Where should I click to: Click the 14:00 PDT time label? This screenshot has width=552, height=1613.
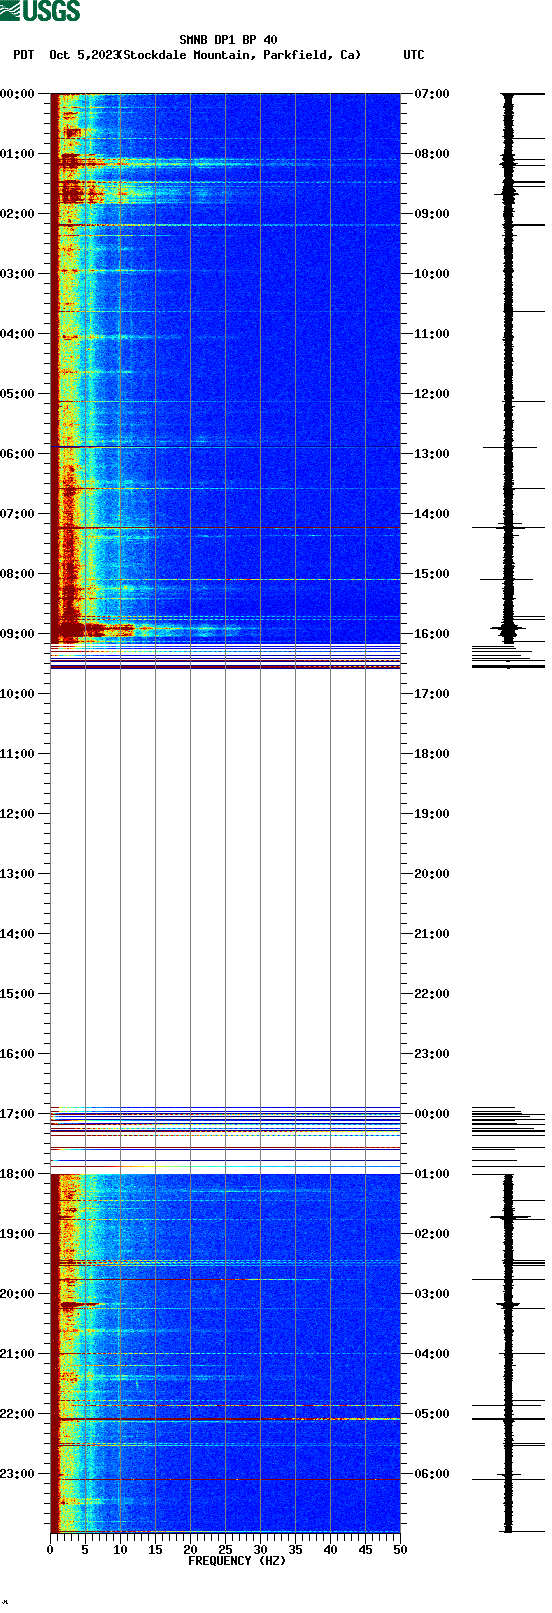(x=18, y=934)
